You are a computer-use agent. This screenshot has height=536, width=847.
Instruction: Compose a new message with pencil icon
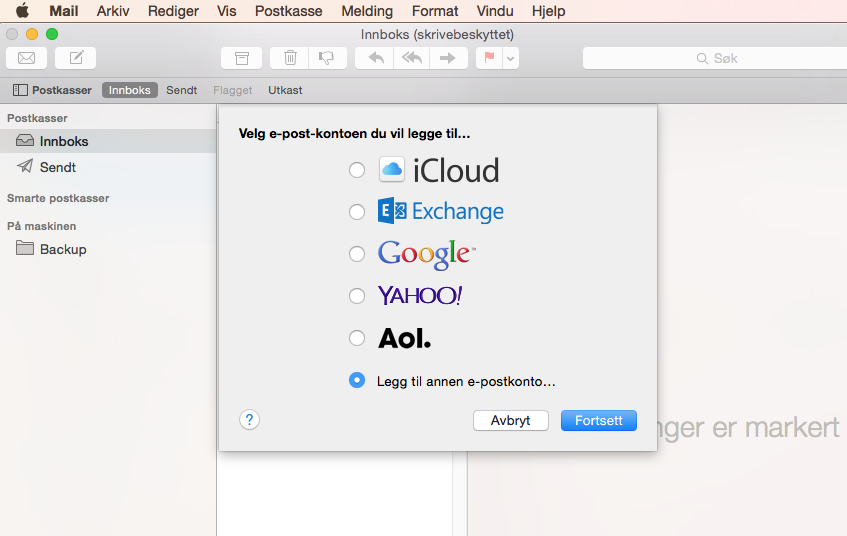(76, 58)
